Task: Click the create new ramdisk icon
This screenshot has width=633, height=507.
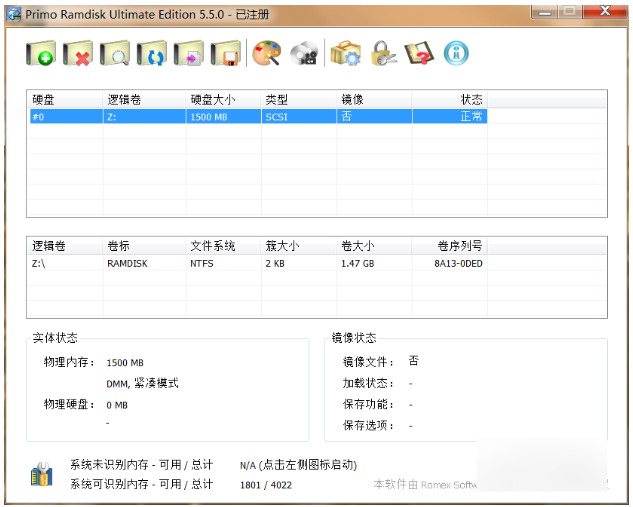Action: pos(41,53)
